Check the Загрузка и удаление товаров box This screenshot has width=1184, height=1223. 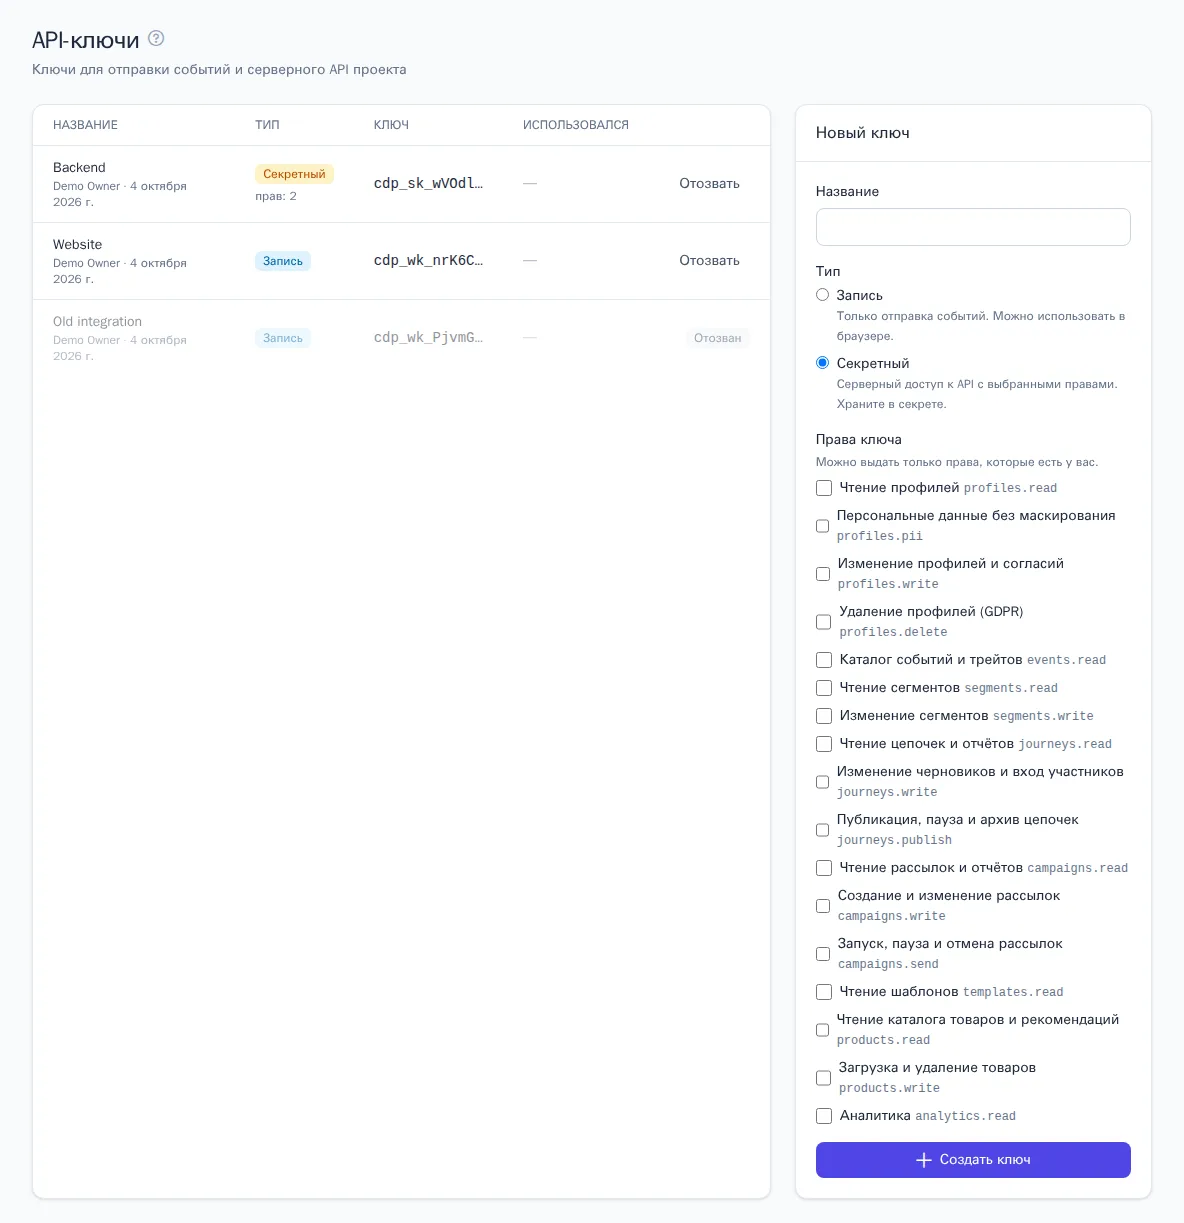(824, 1078)
